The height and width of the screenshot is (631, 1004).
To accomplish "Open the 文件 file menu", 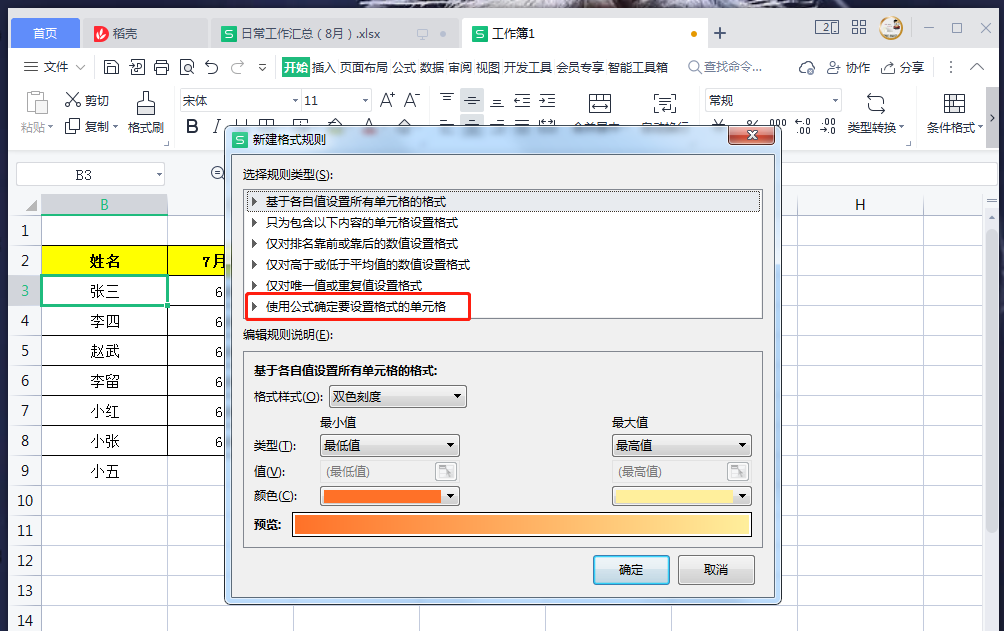I will click(54, 67).
